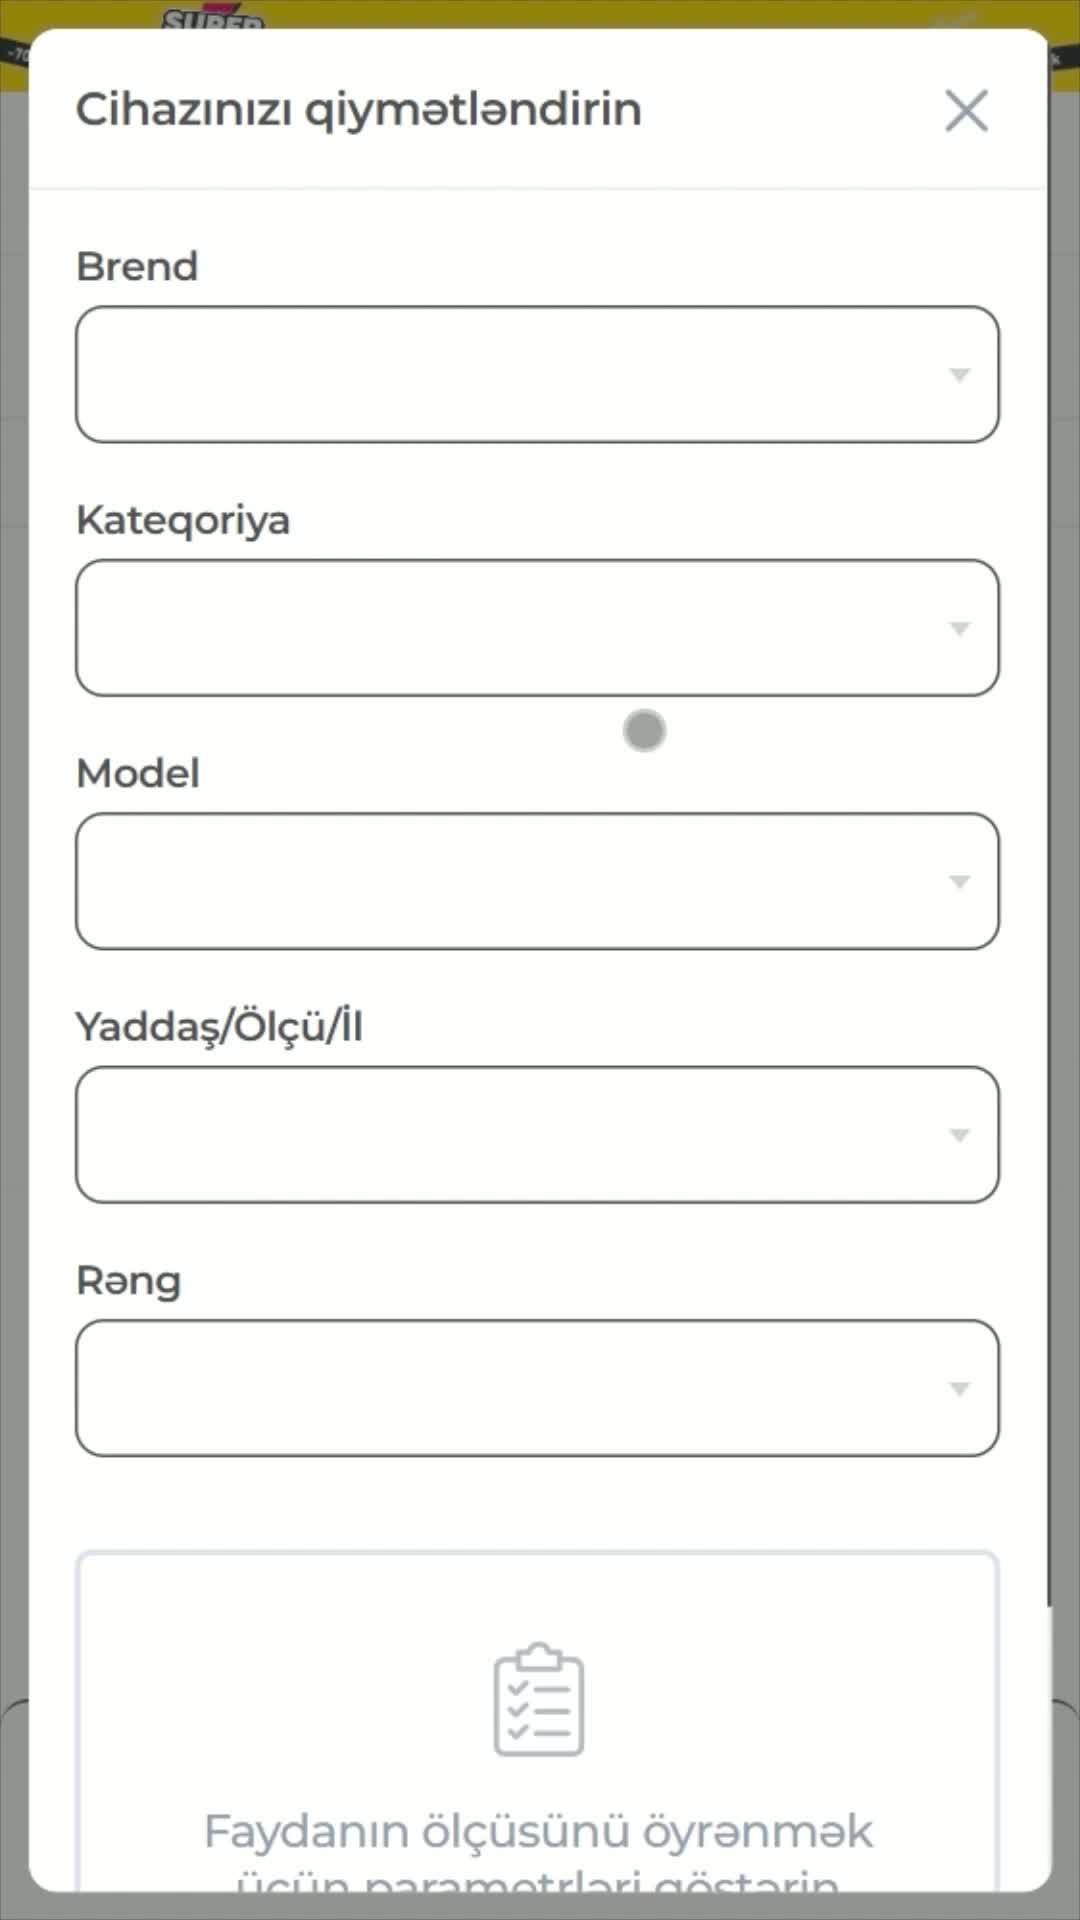Screen dimensions: 1080x1920
Task: Open the Rəng color selection field
Action: click(x=510, y=1388)
